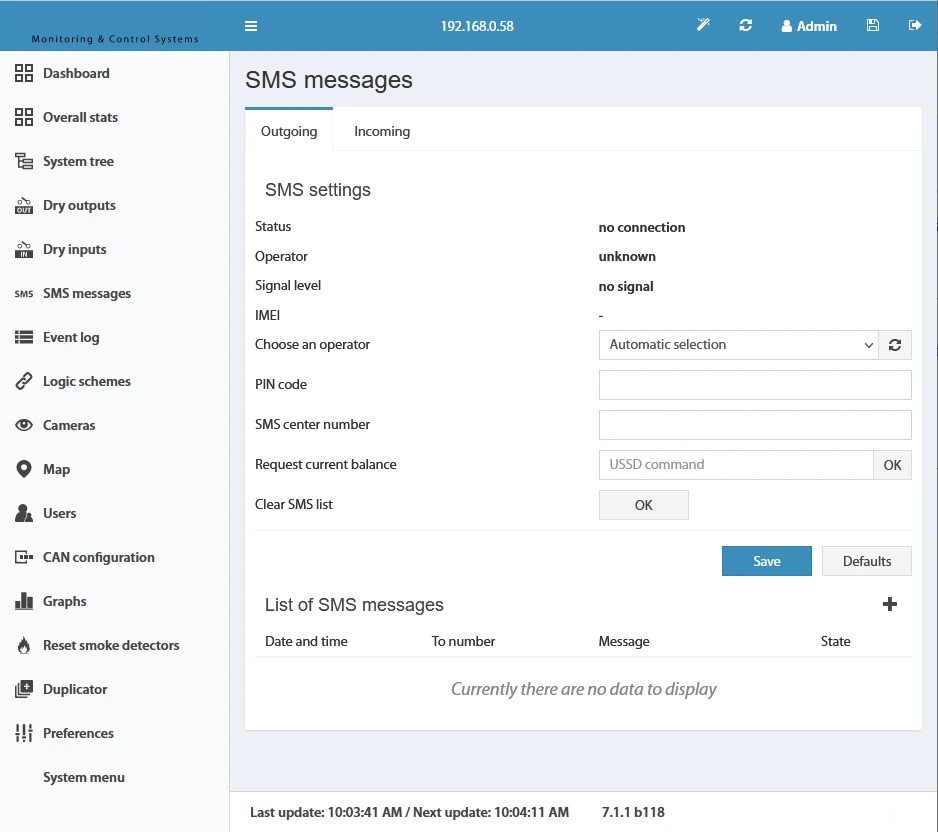Viewport: 938px width, 832px height.
Task: Click the Cameras eye icon
Action: pos(24,425)
